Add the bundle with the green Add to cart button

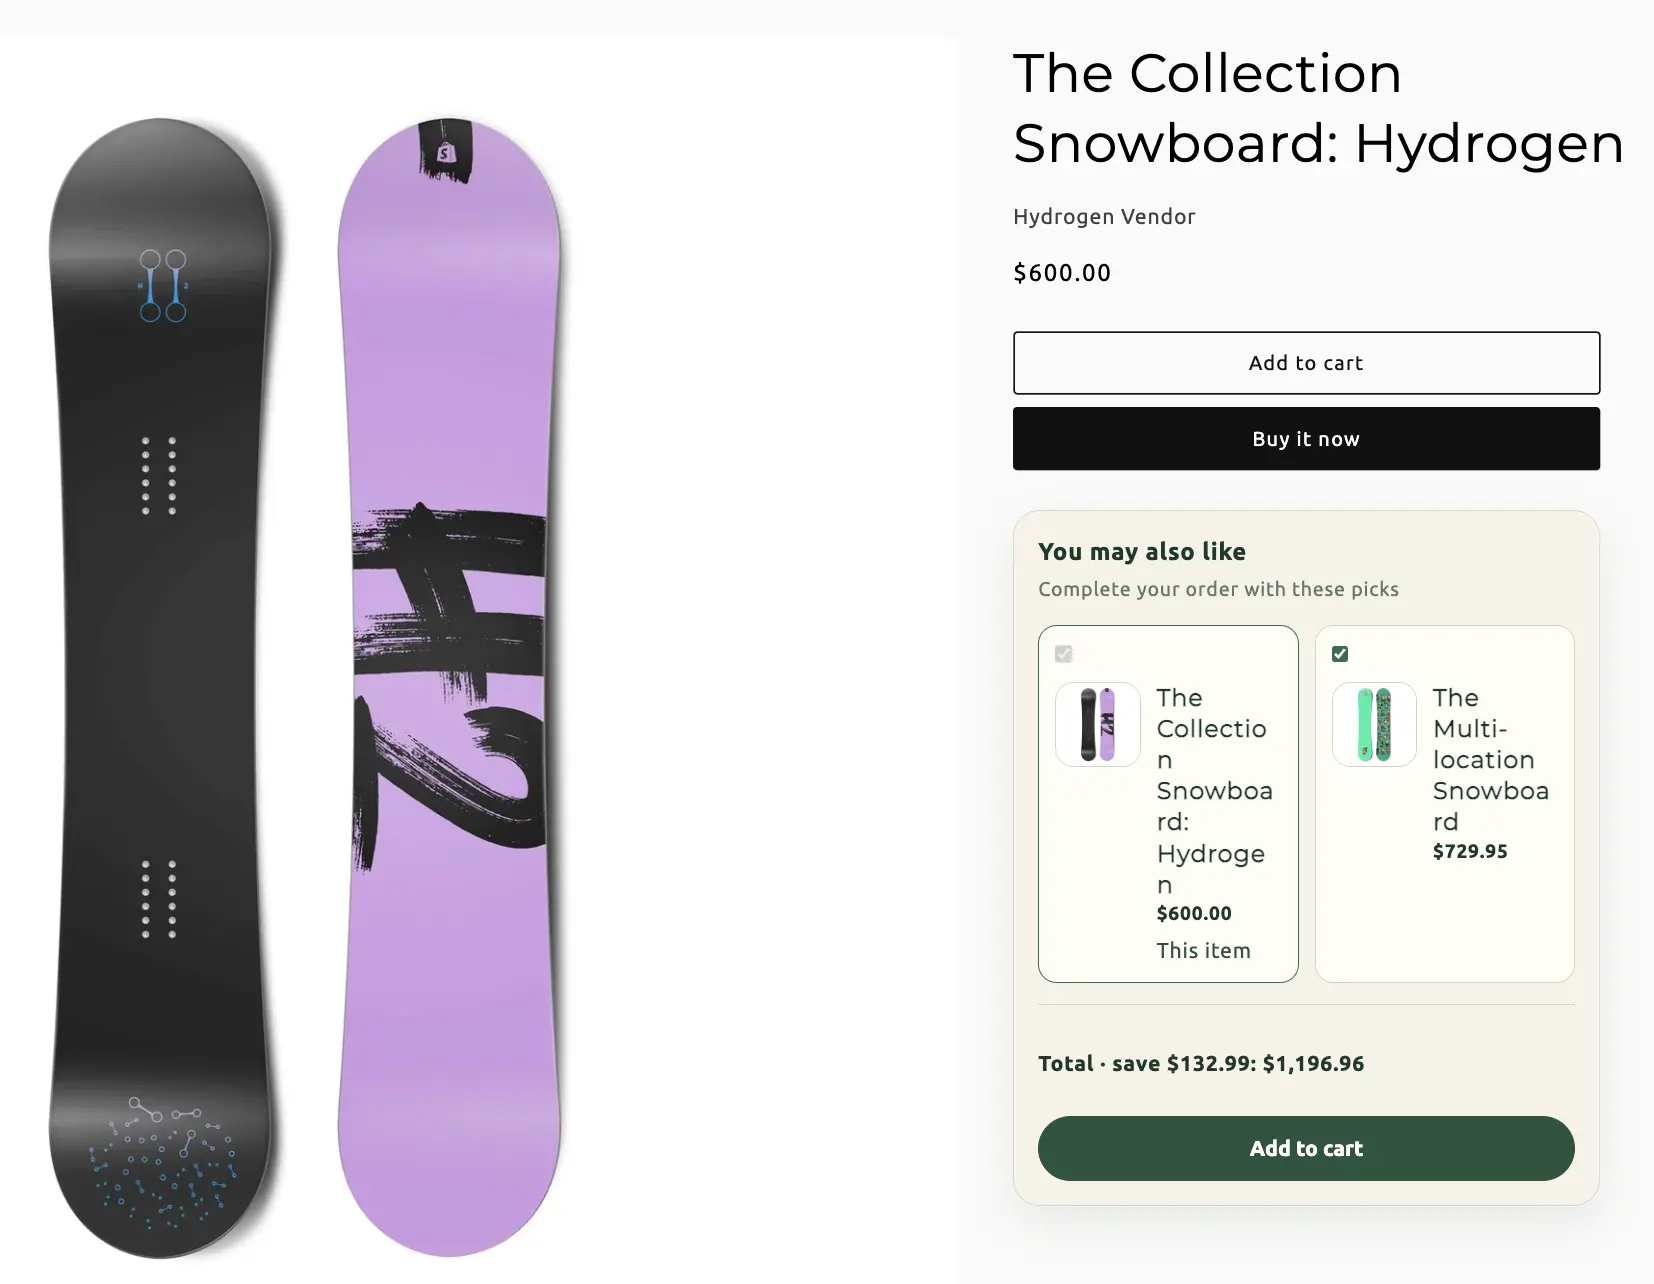(x=1306, y=1148)
